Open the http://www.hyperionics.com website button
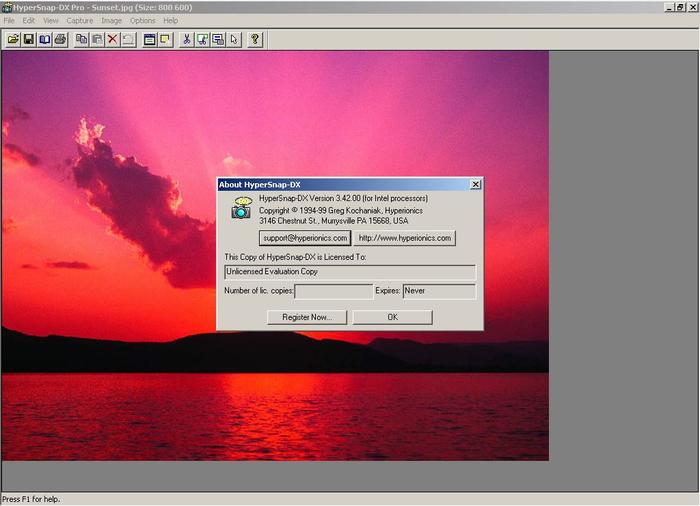Screen dimensions: 700x506 [x=406, y=238]
